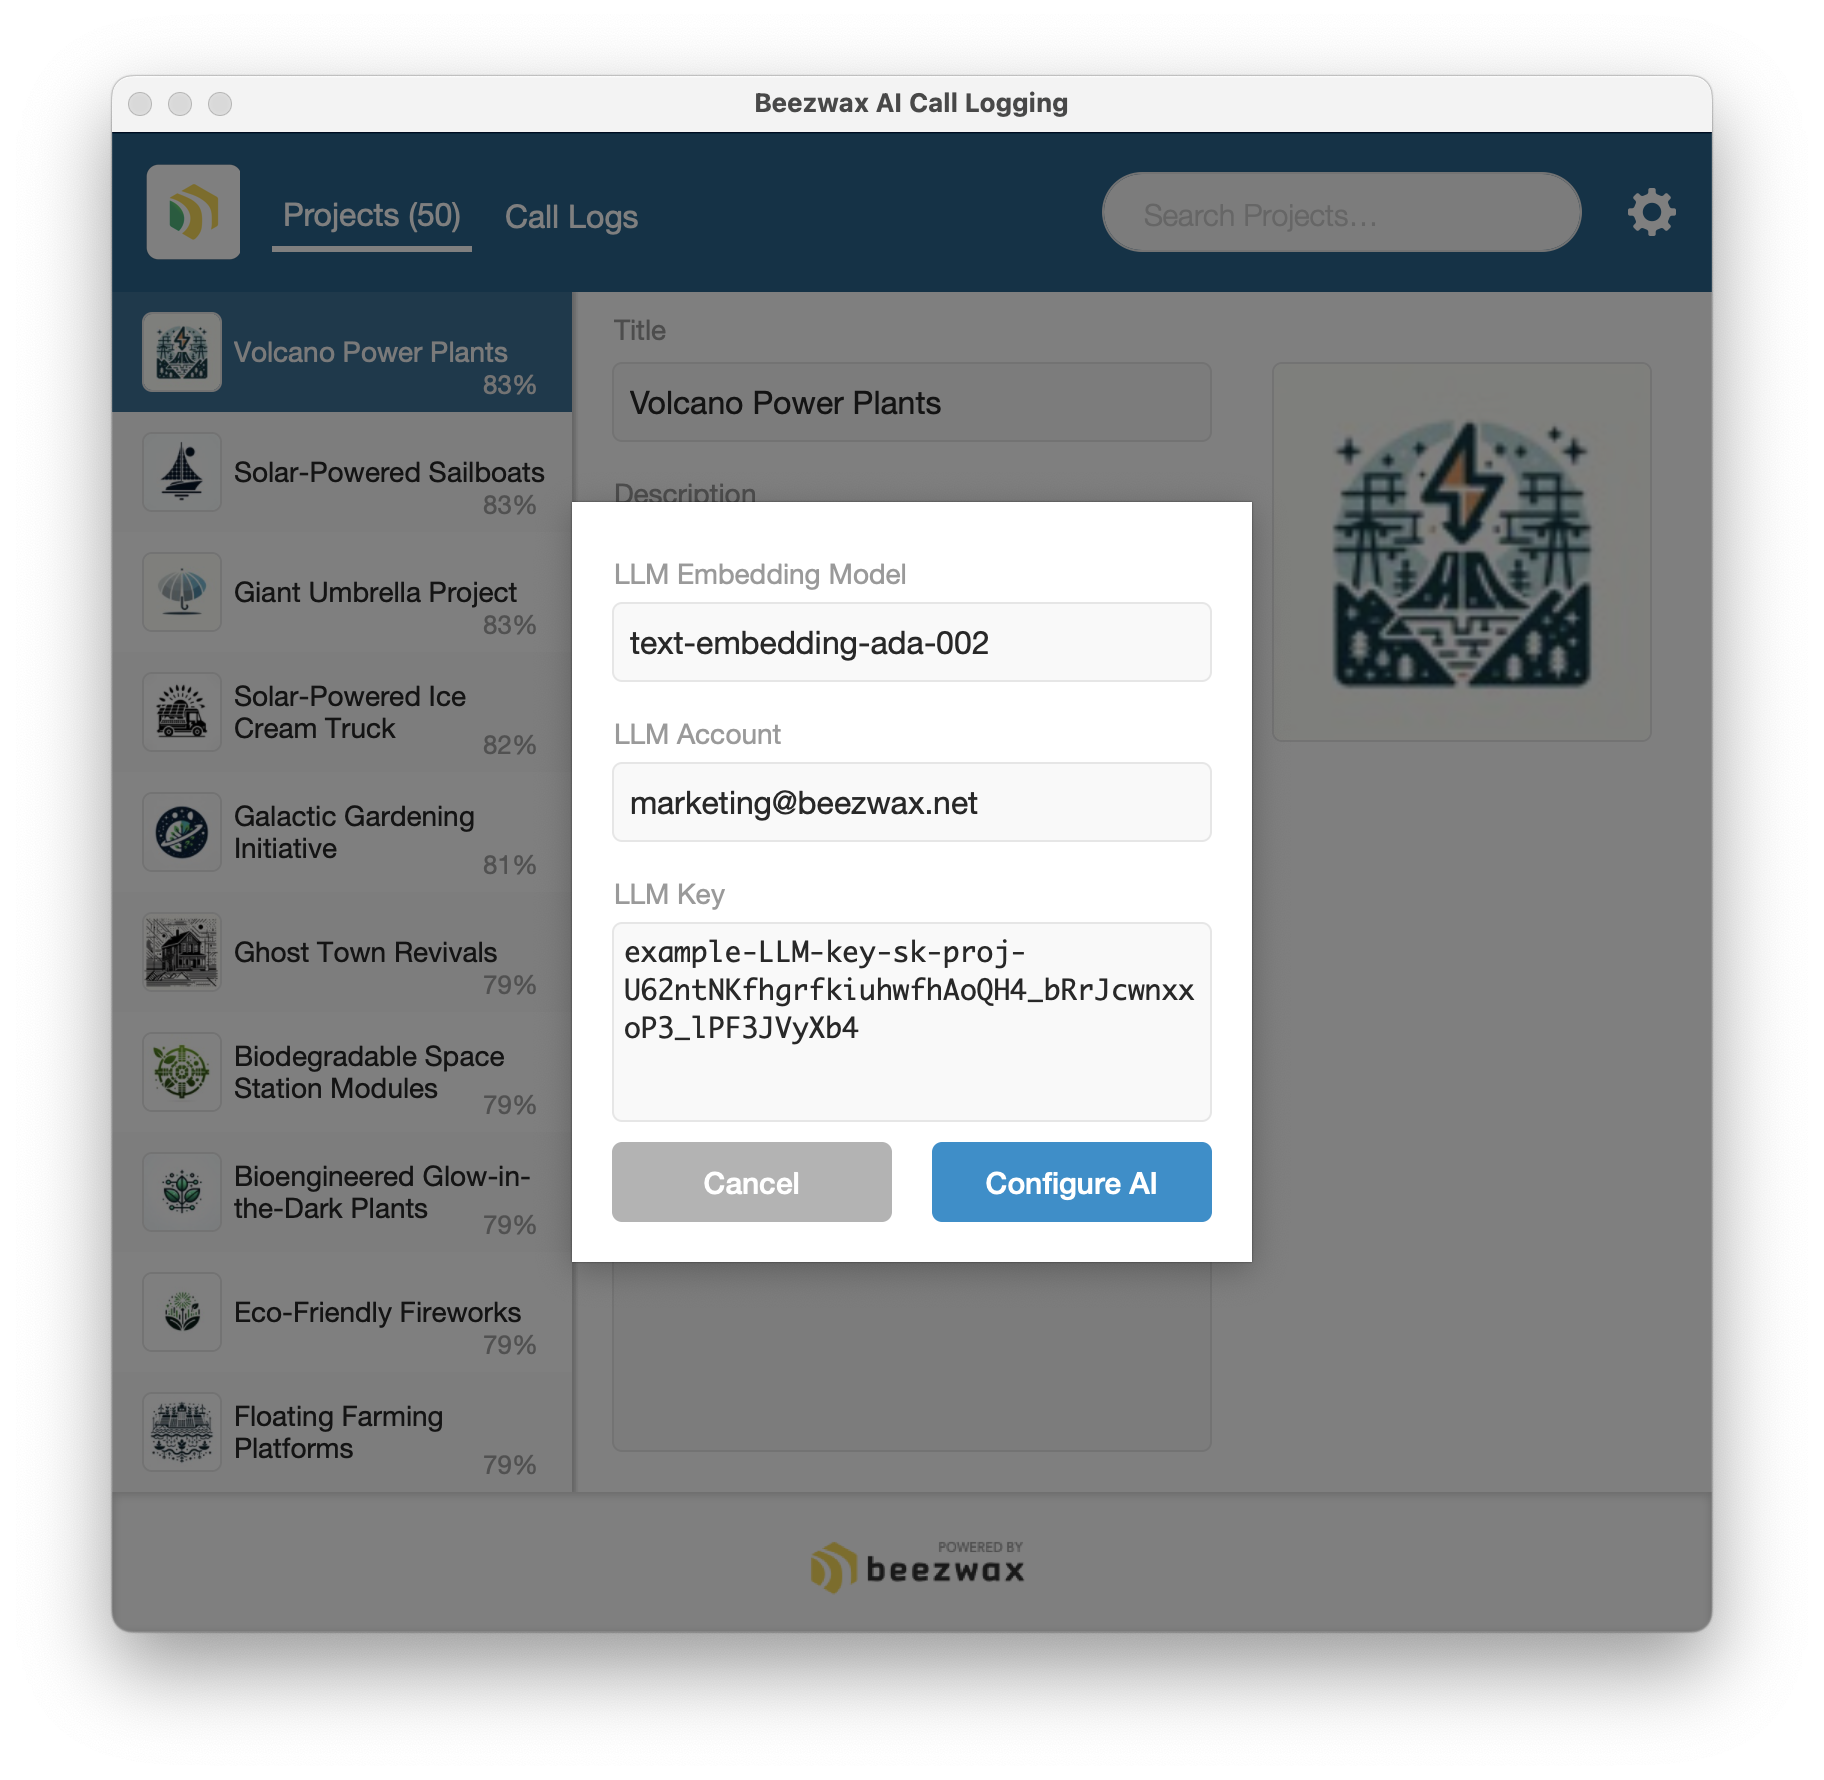1824x1780 pixels.
Task: Cancel the AI configuration dialog
Action: 752,1182
